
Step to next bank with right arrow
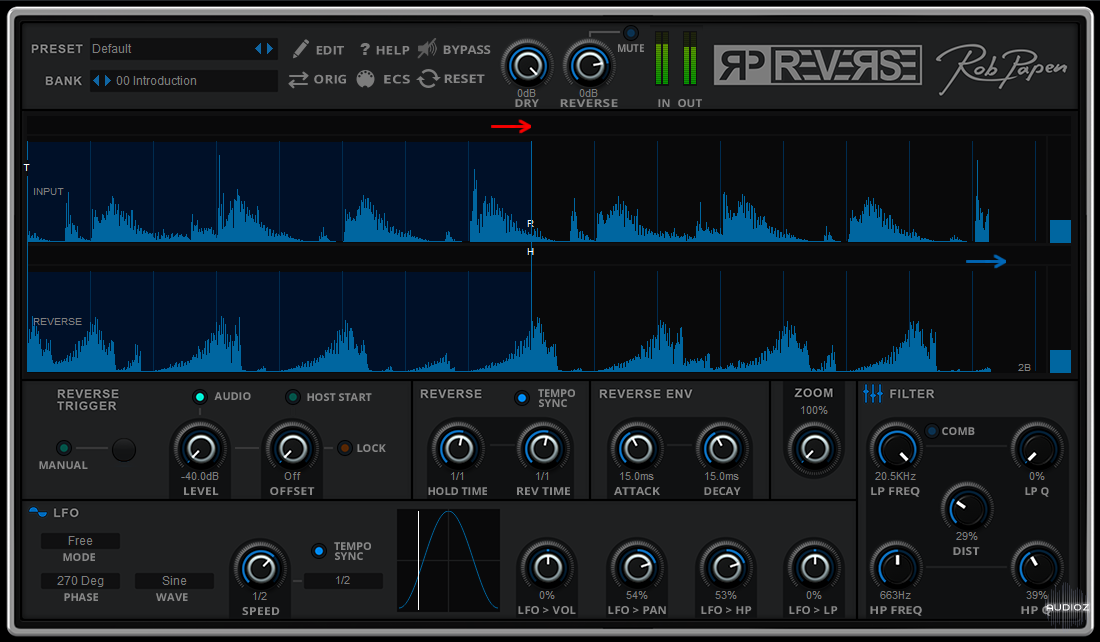107,81
